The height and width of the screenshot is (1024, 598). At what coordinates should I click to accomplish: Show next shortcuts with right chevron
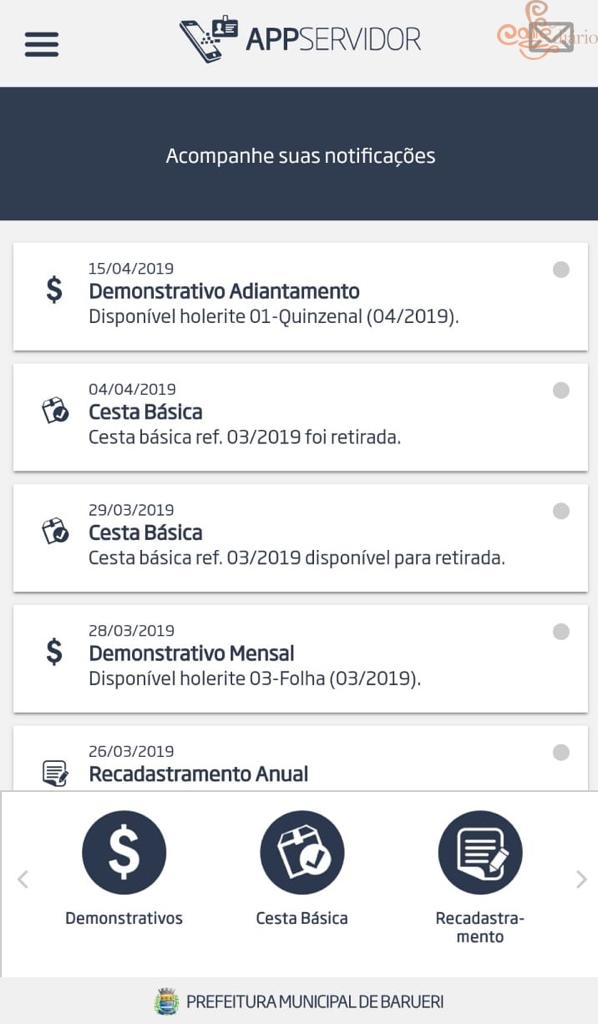[581, 880]
